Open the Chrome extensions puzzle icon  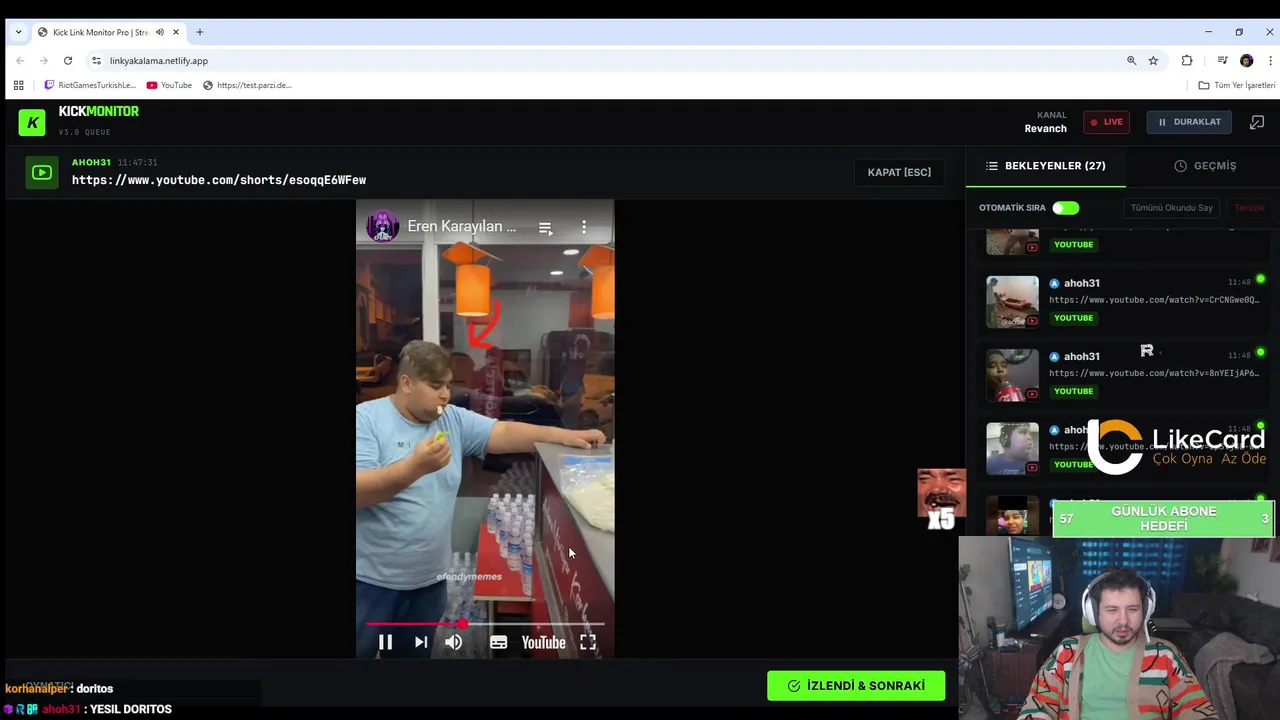pyautogui.click(x=1187, y=61)
